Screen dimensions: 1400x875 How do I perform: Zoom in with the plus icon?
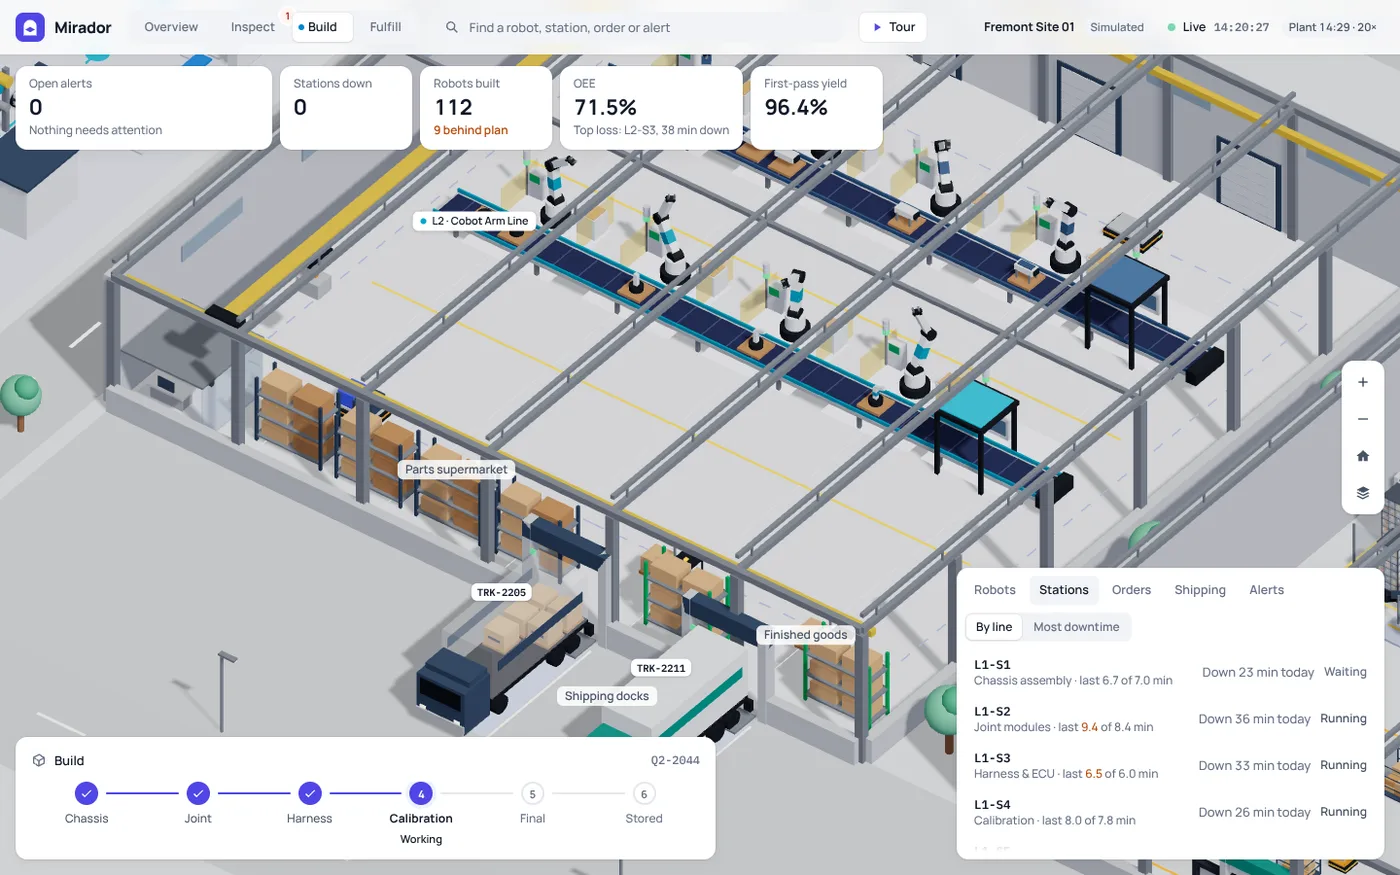click(x=1362, y=382)
